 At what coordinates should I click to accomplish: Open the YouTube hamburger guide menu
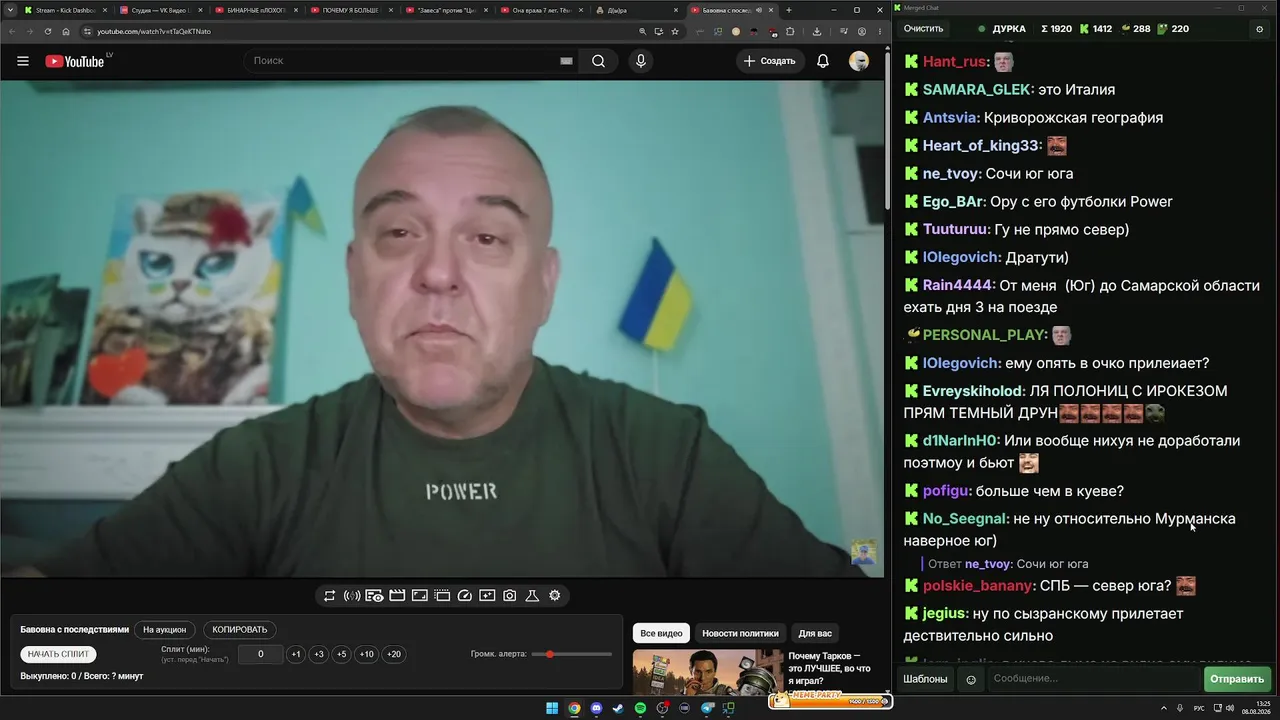pos(23,61)
